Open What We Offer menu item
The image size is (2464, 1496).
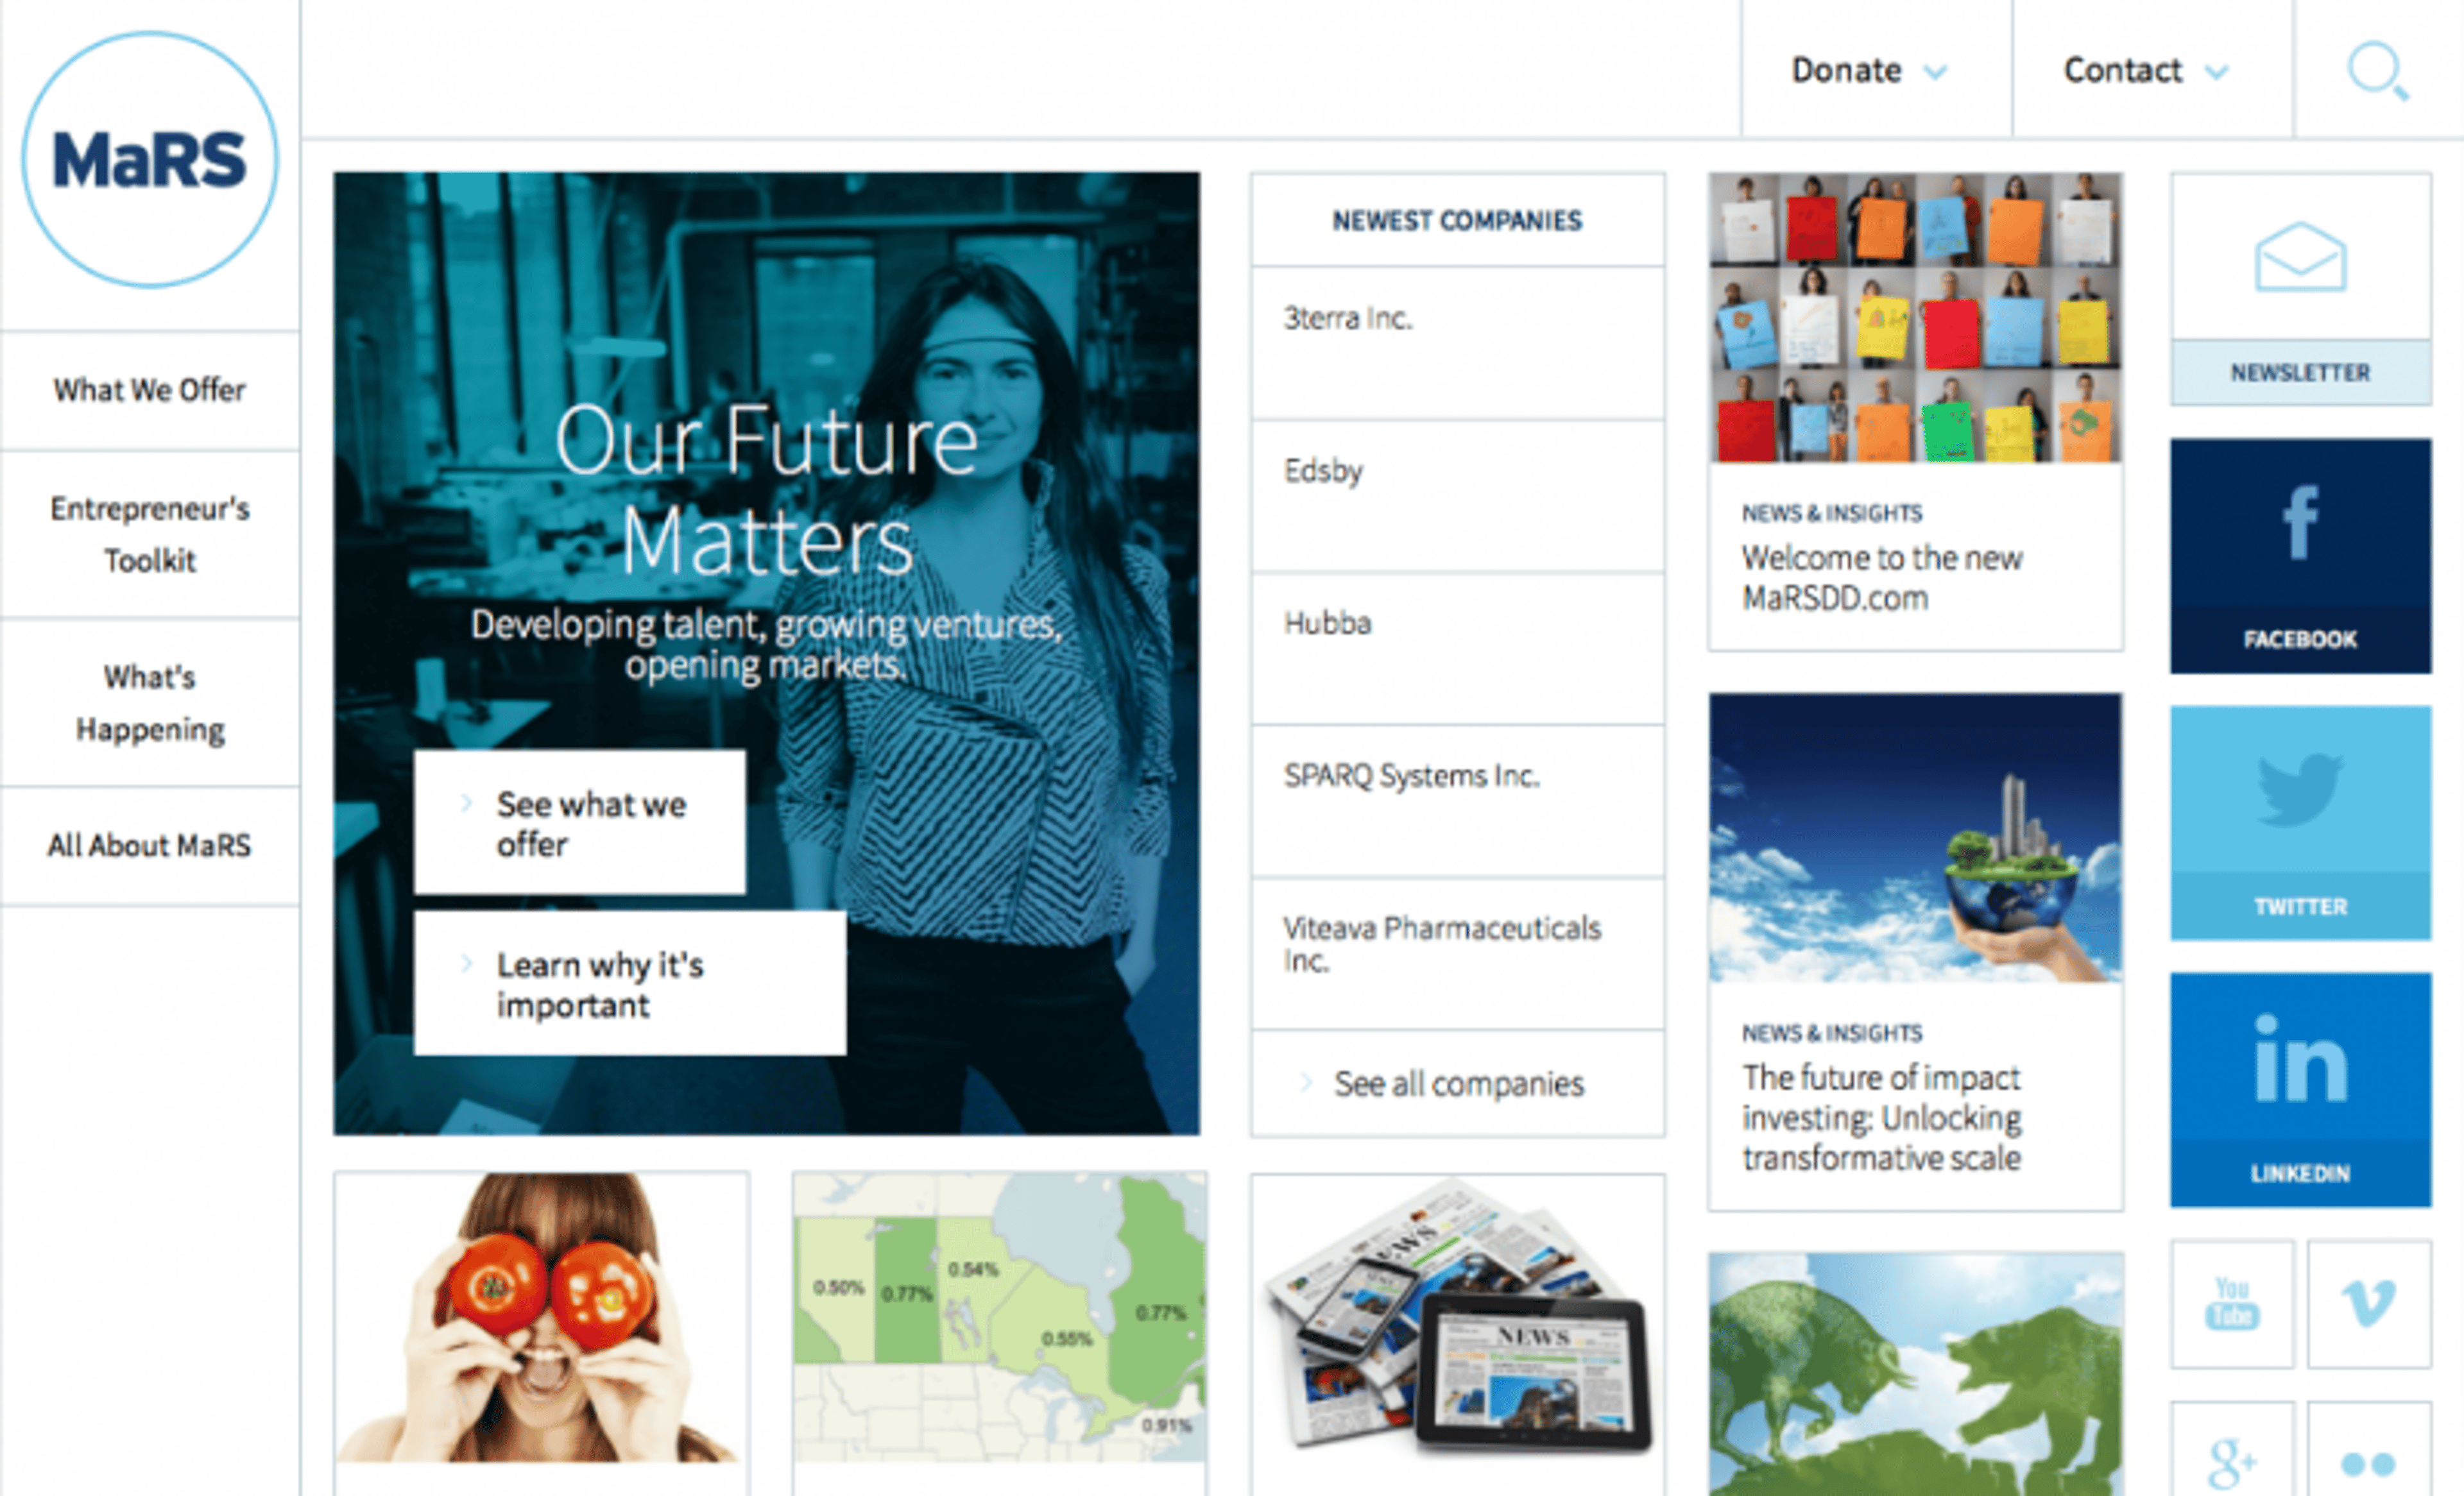pyautogui.click(x=150, y=390)
